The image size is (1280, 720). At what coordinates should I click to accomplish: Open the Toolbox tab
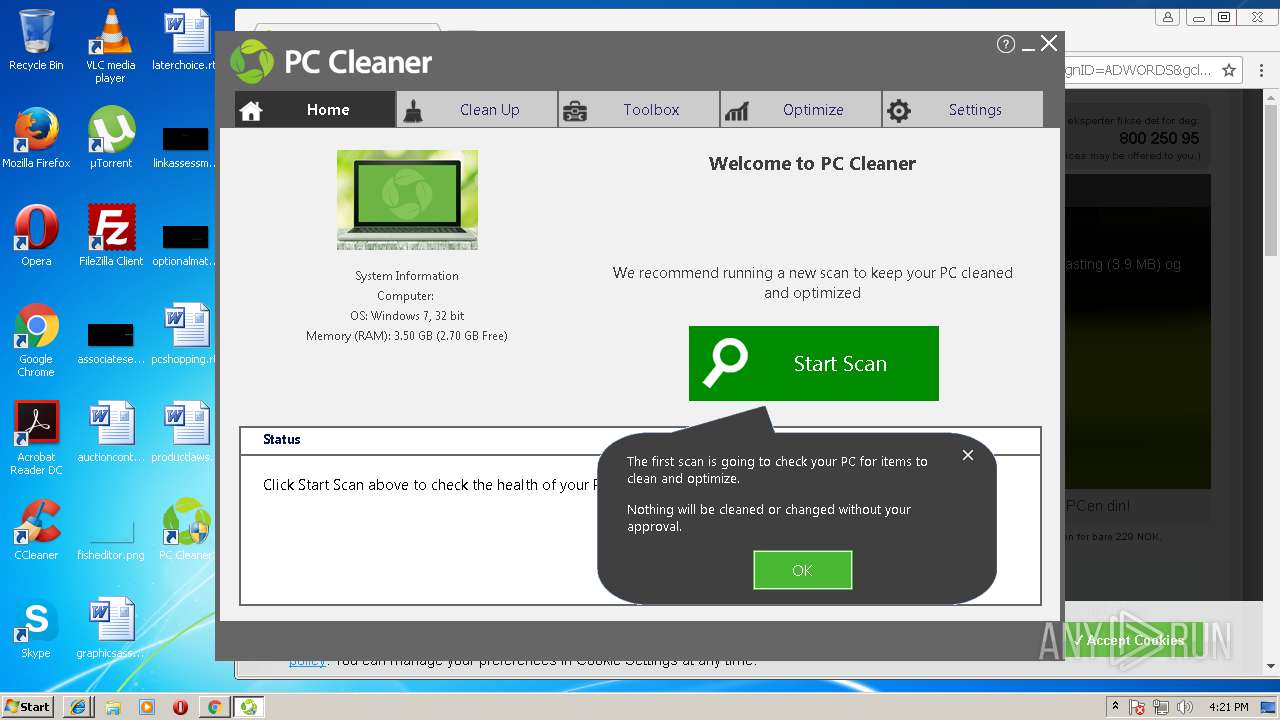tap(639, 110)
